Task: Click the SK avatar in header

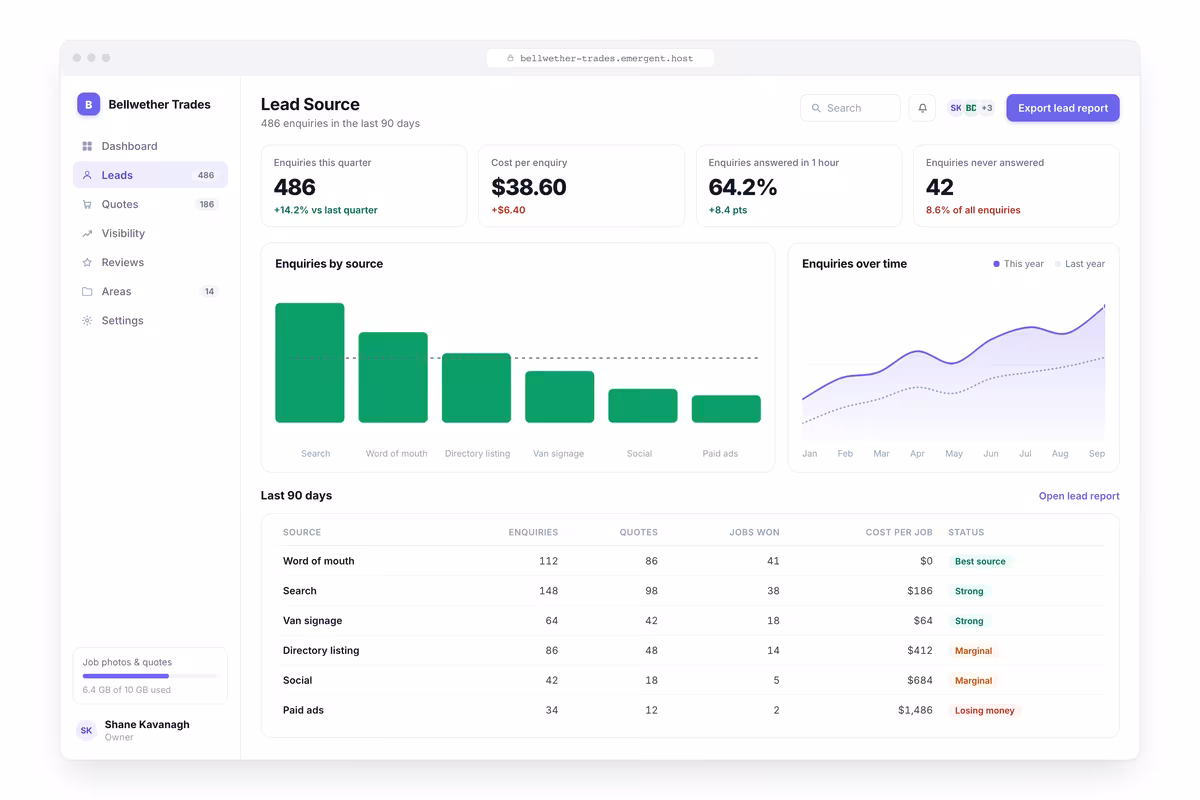Action: coord(956,108)
